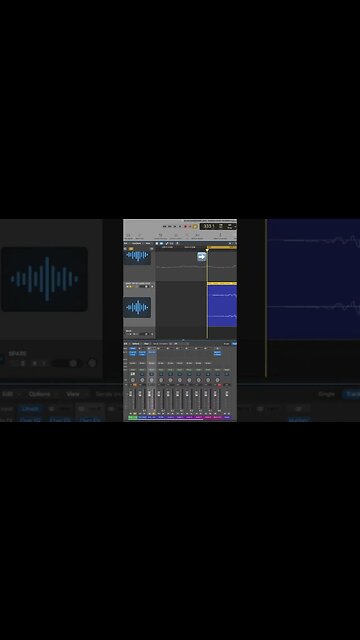
Task: Click the yellow cycle range in ruler
Action: click(222, 247)
